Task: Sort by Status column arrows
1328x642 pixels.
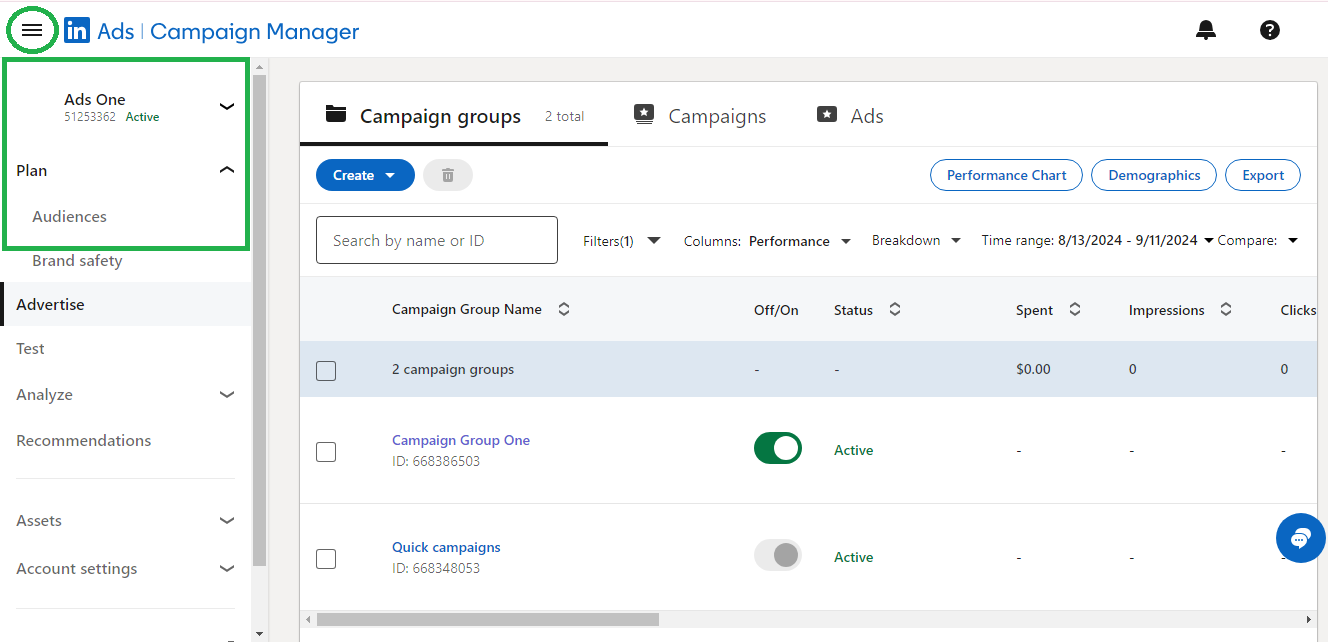Action: point(895,310)
